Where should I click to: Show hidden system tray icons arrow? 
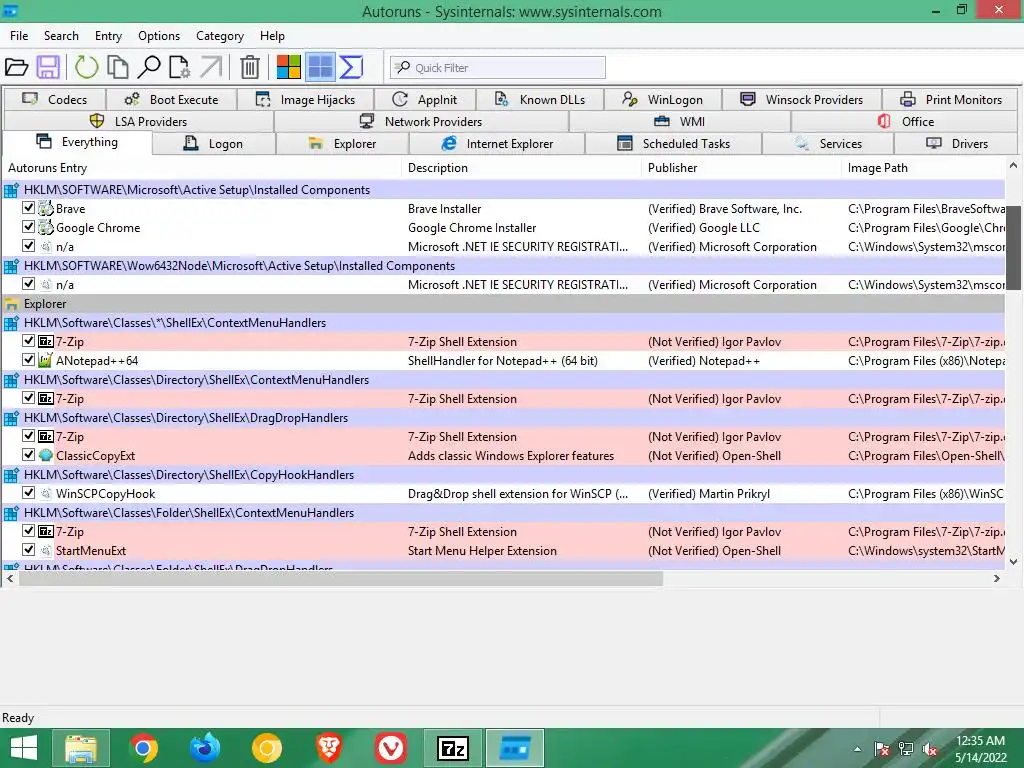[857, 750]
